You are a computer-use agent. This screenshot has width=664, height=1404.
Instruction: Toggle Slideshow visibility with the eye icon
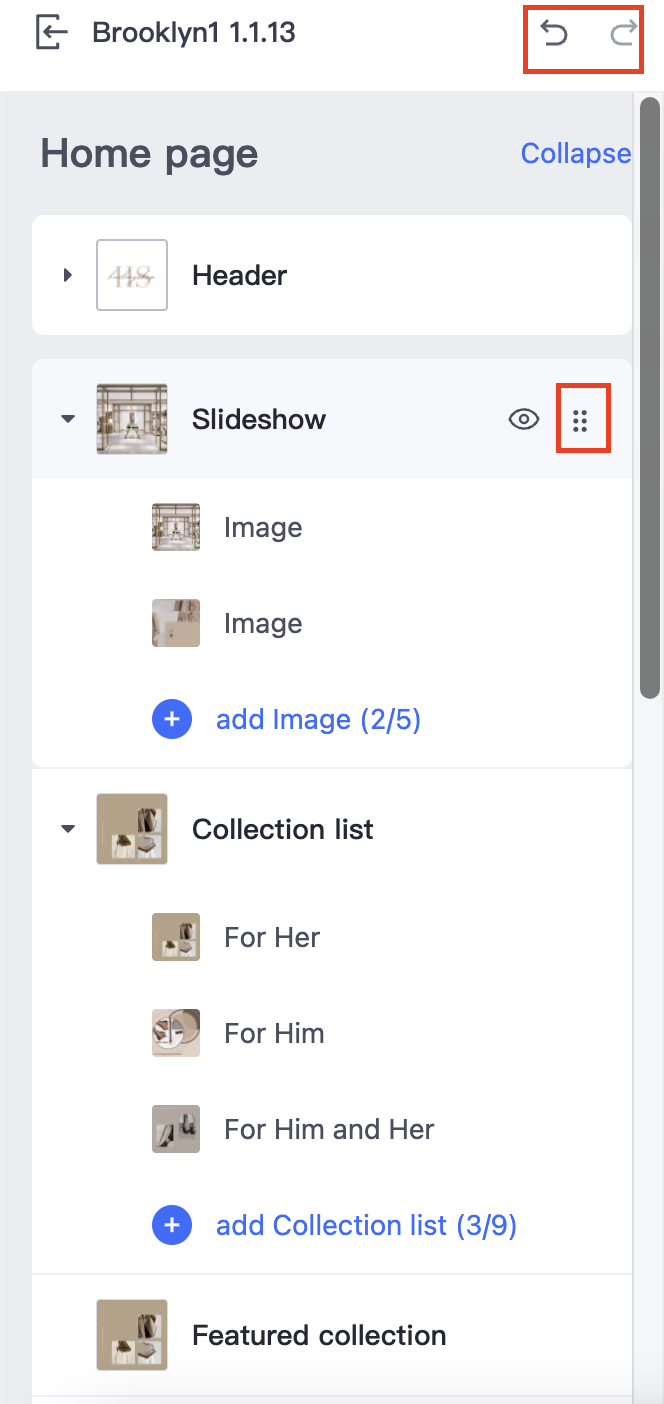[x=524, y=420]
